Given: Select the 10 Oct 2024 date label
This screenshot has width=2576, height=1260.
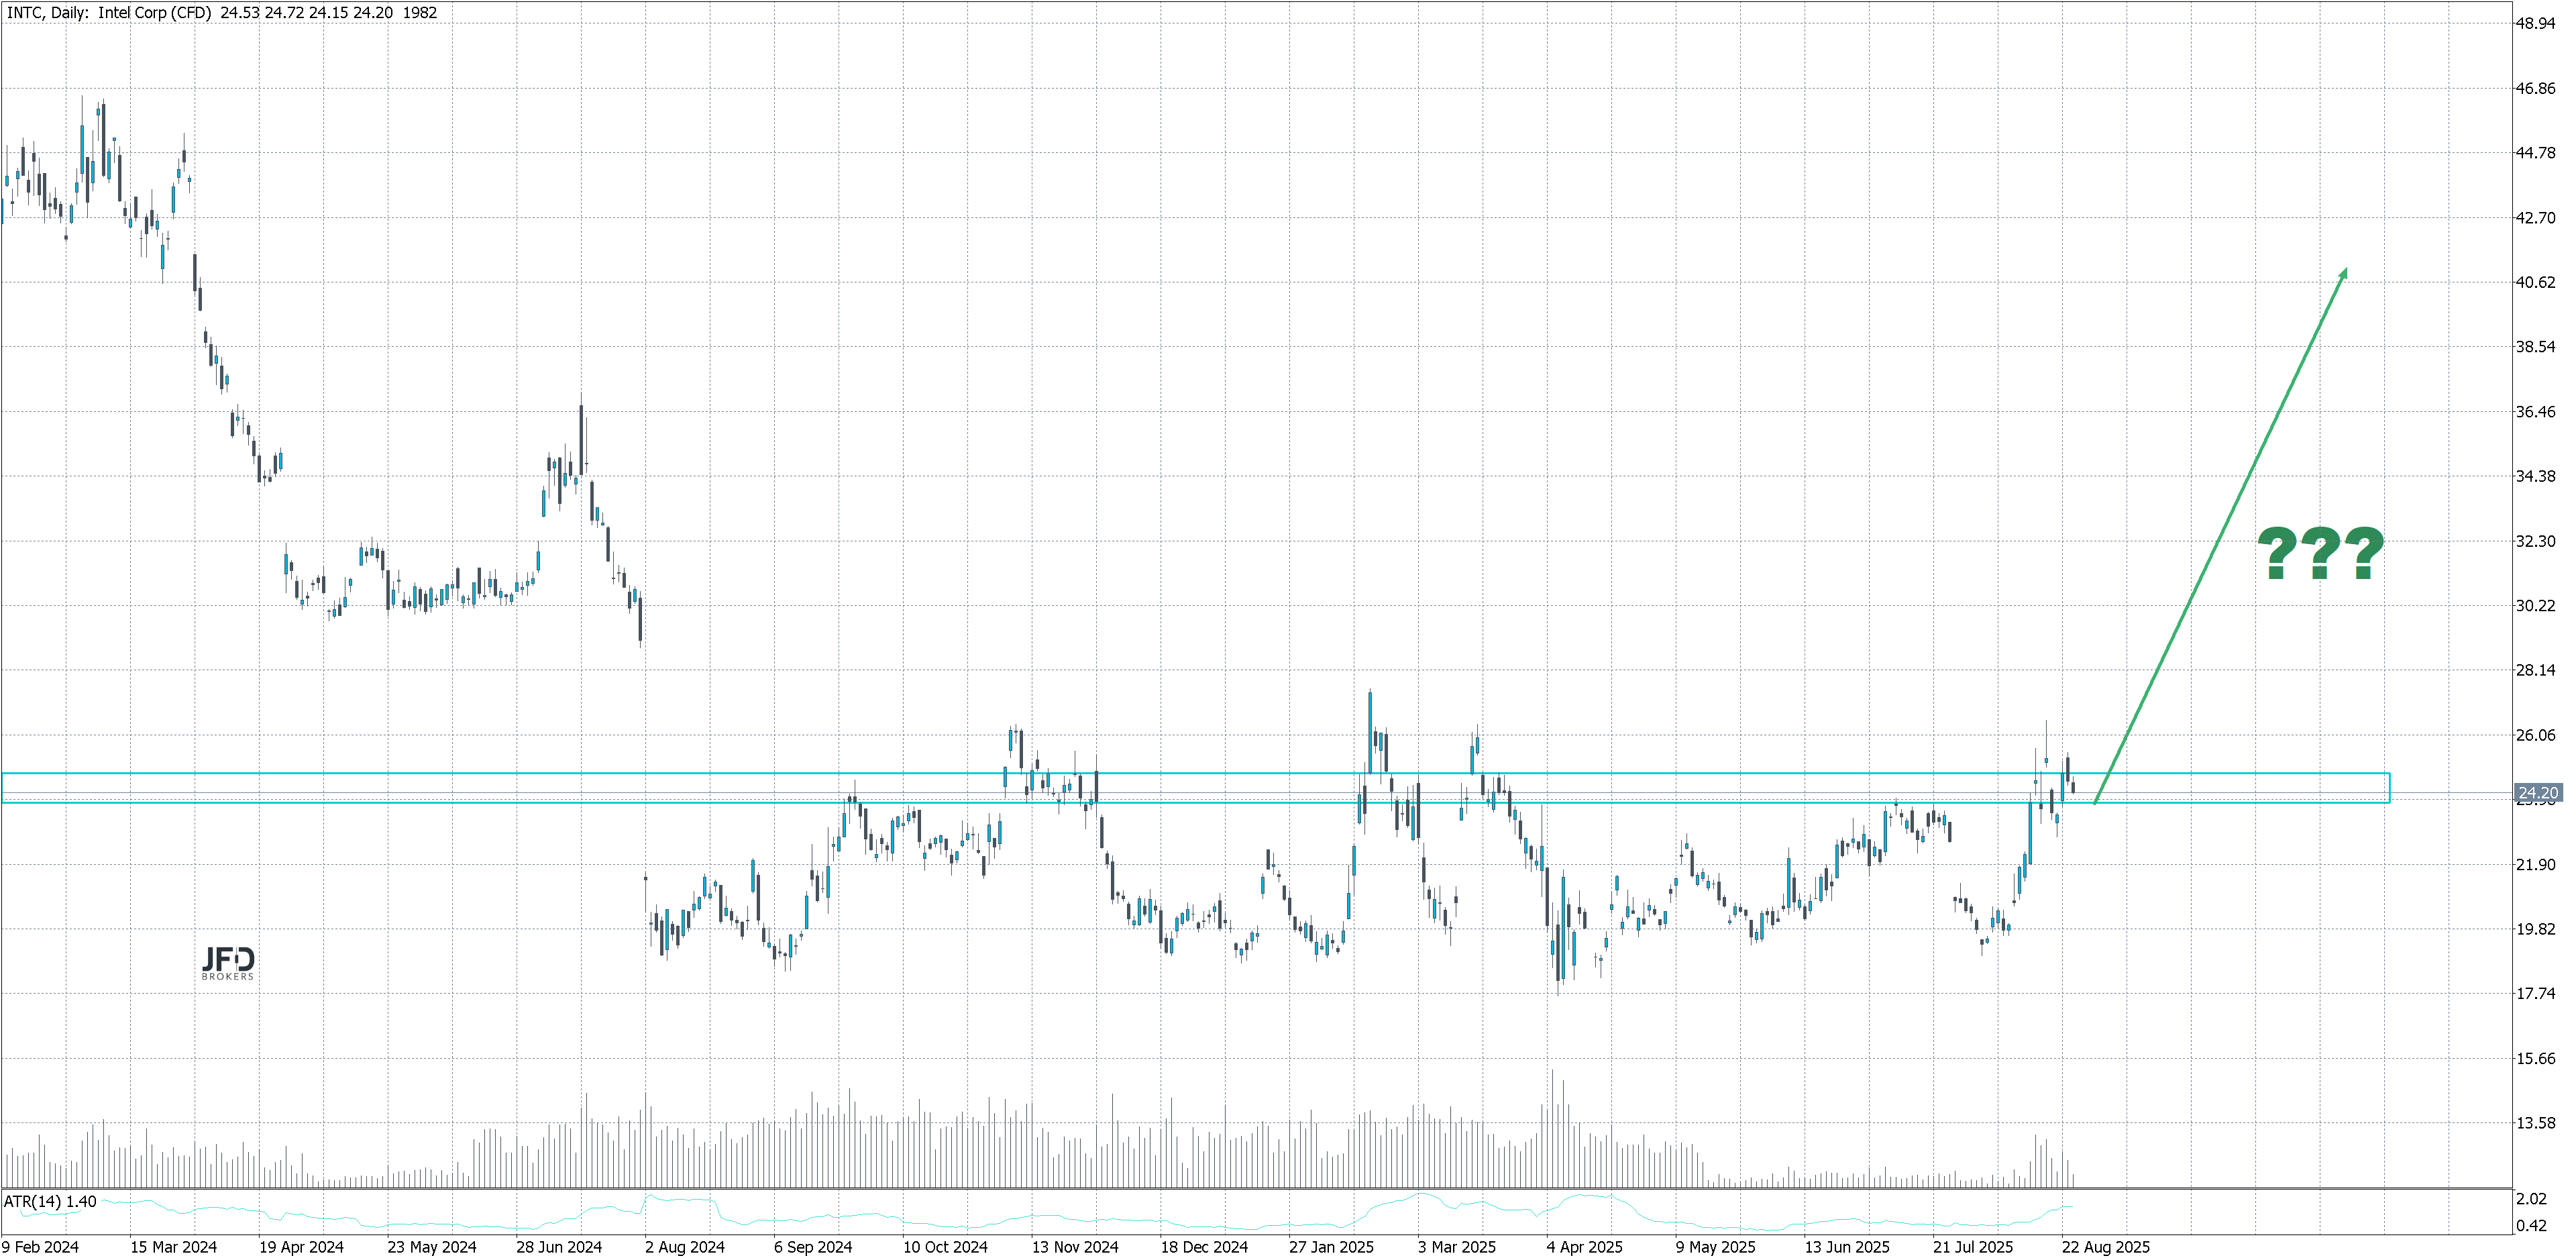Looking at the screenshot, I should tap(945, 1247).
